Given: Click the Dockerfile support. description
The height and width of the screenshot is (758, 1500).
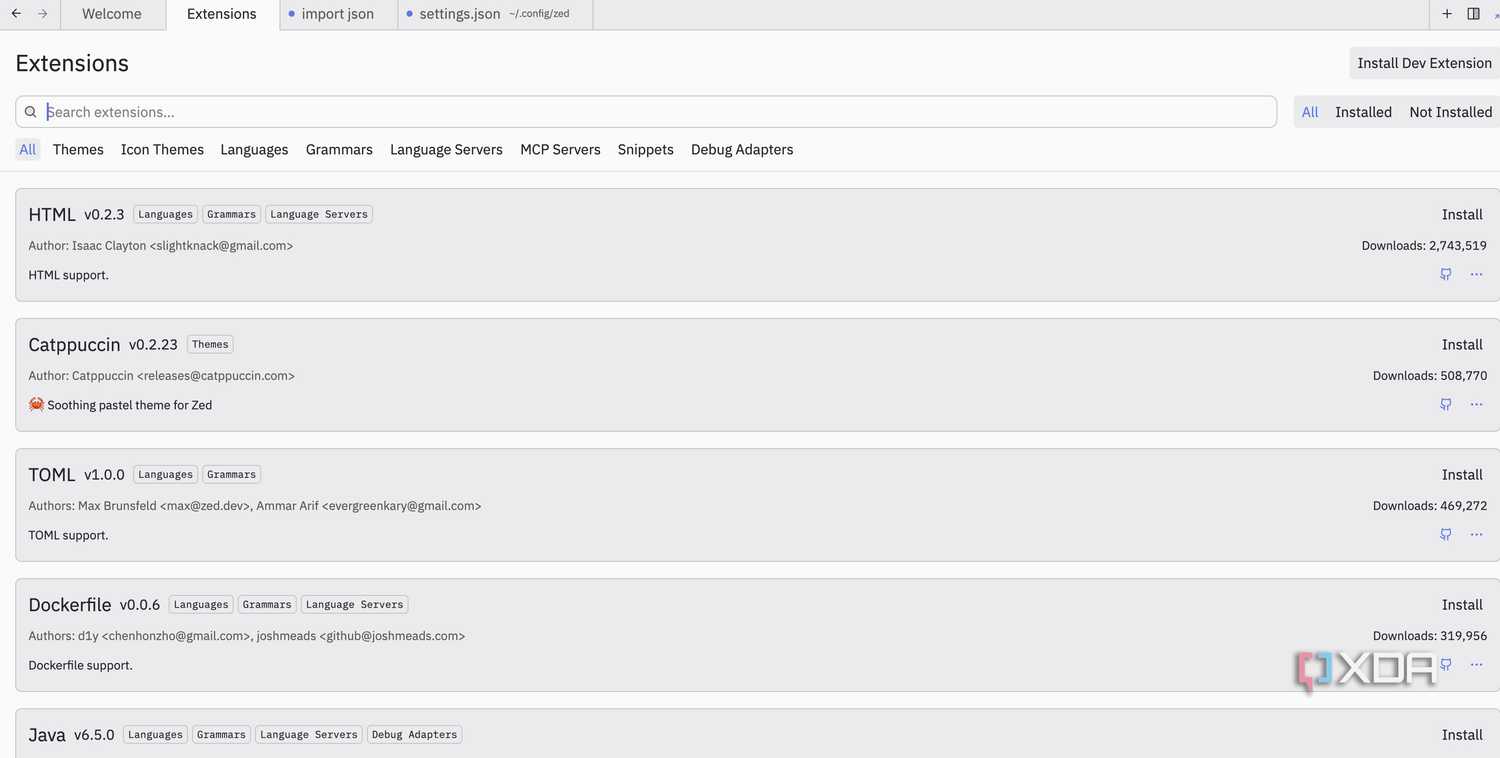Looking at the screenshot, I should [80, 665].
